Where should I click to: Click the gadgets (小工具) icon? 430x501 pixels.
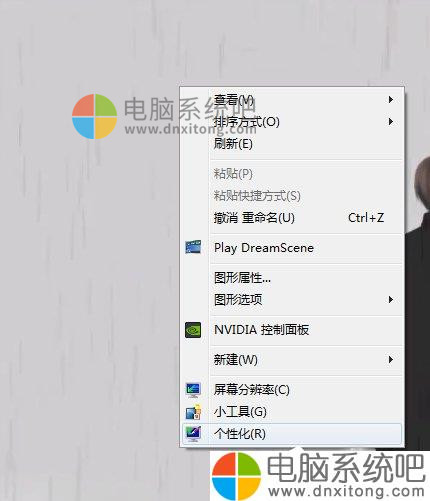pos(193,412)
